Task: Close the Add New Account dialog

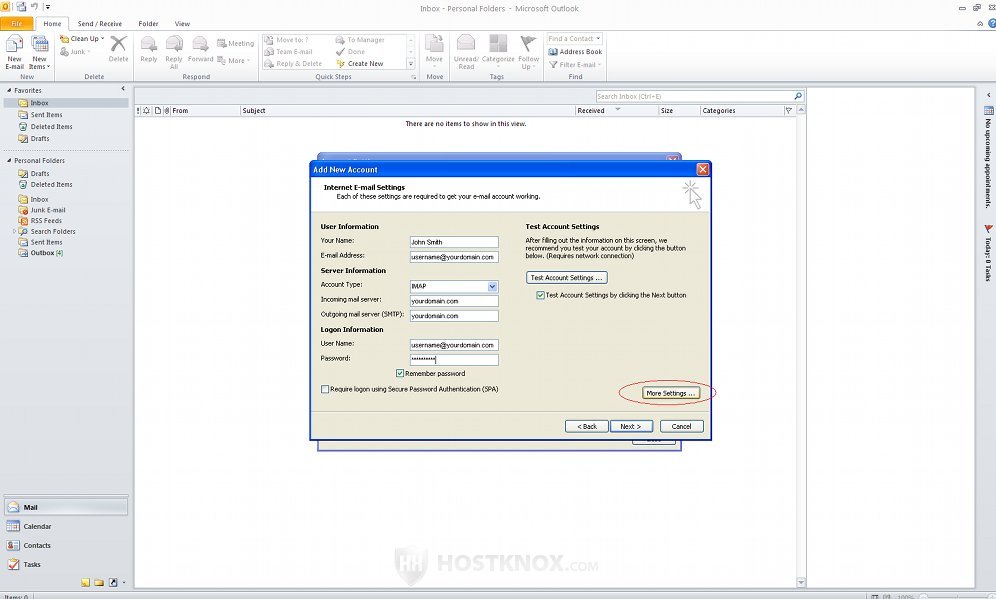Action: click(x=703, y=169)
